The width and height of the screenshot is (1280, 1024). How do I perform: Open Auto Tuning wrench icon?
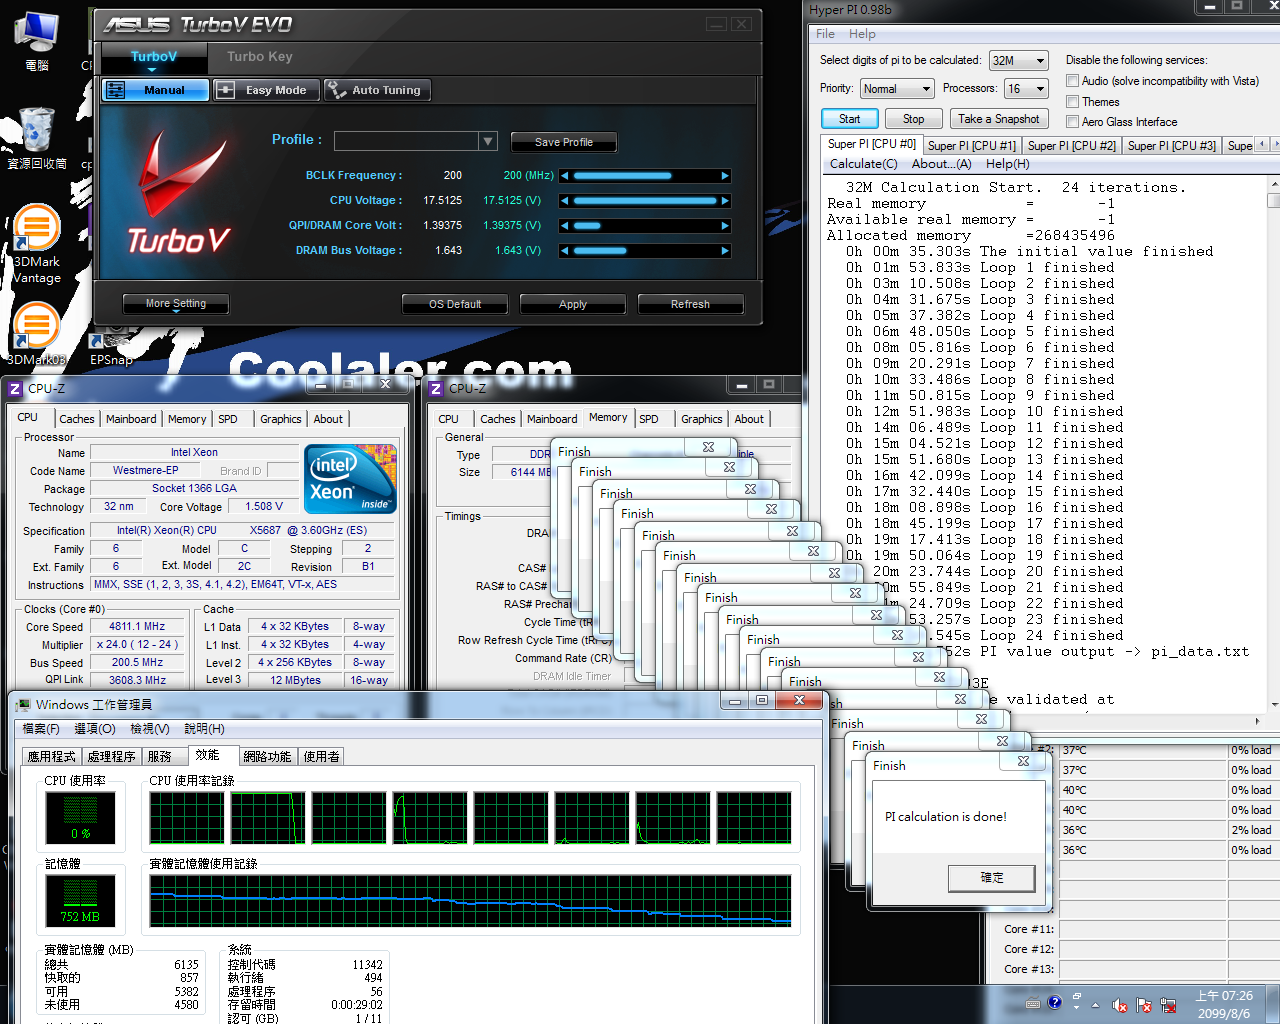(x=336, y=90)
